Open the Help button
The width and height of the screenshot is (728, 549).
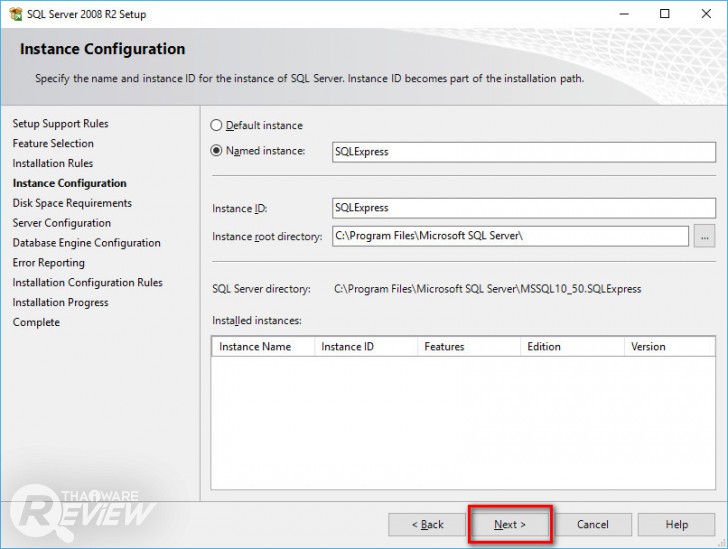(x=676, y=524)
